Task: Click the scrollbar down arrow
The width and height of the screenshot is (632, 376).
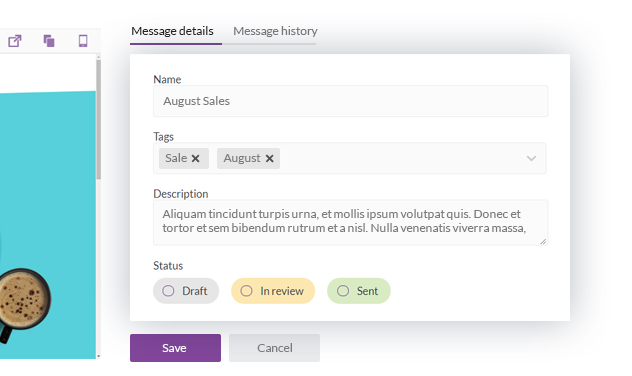Action: coord(98,356)
